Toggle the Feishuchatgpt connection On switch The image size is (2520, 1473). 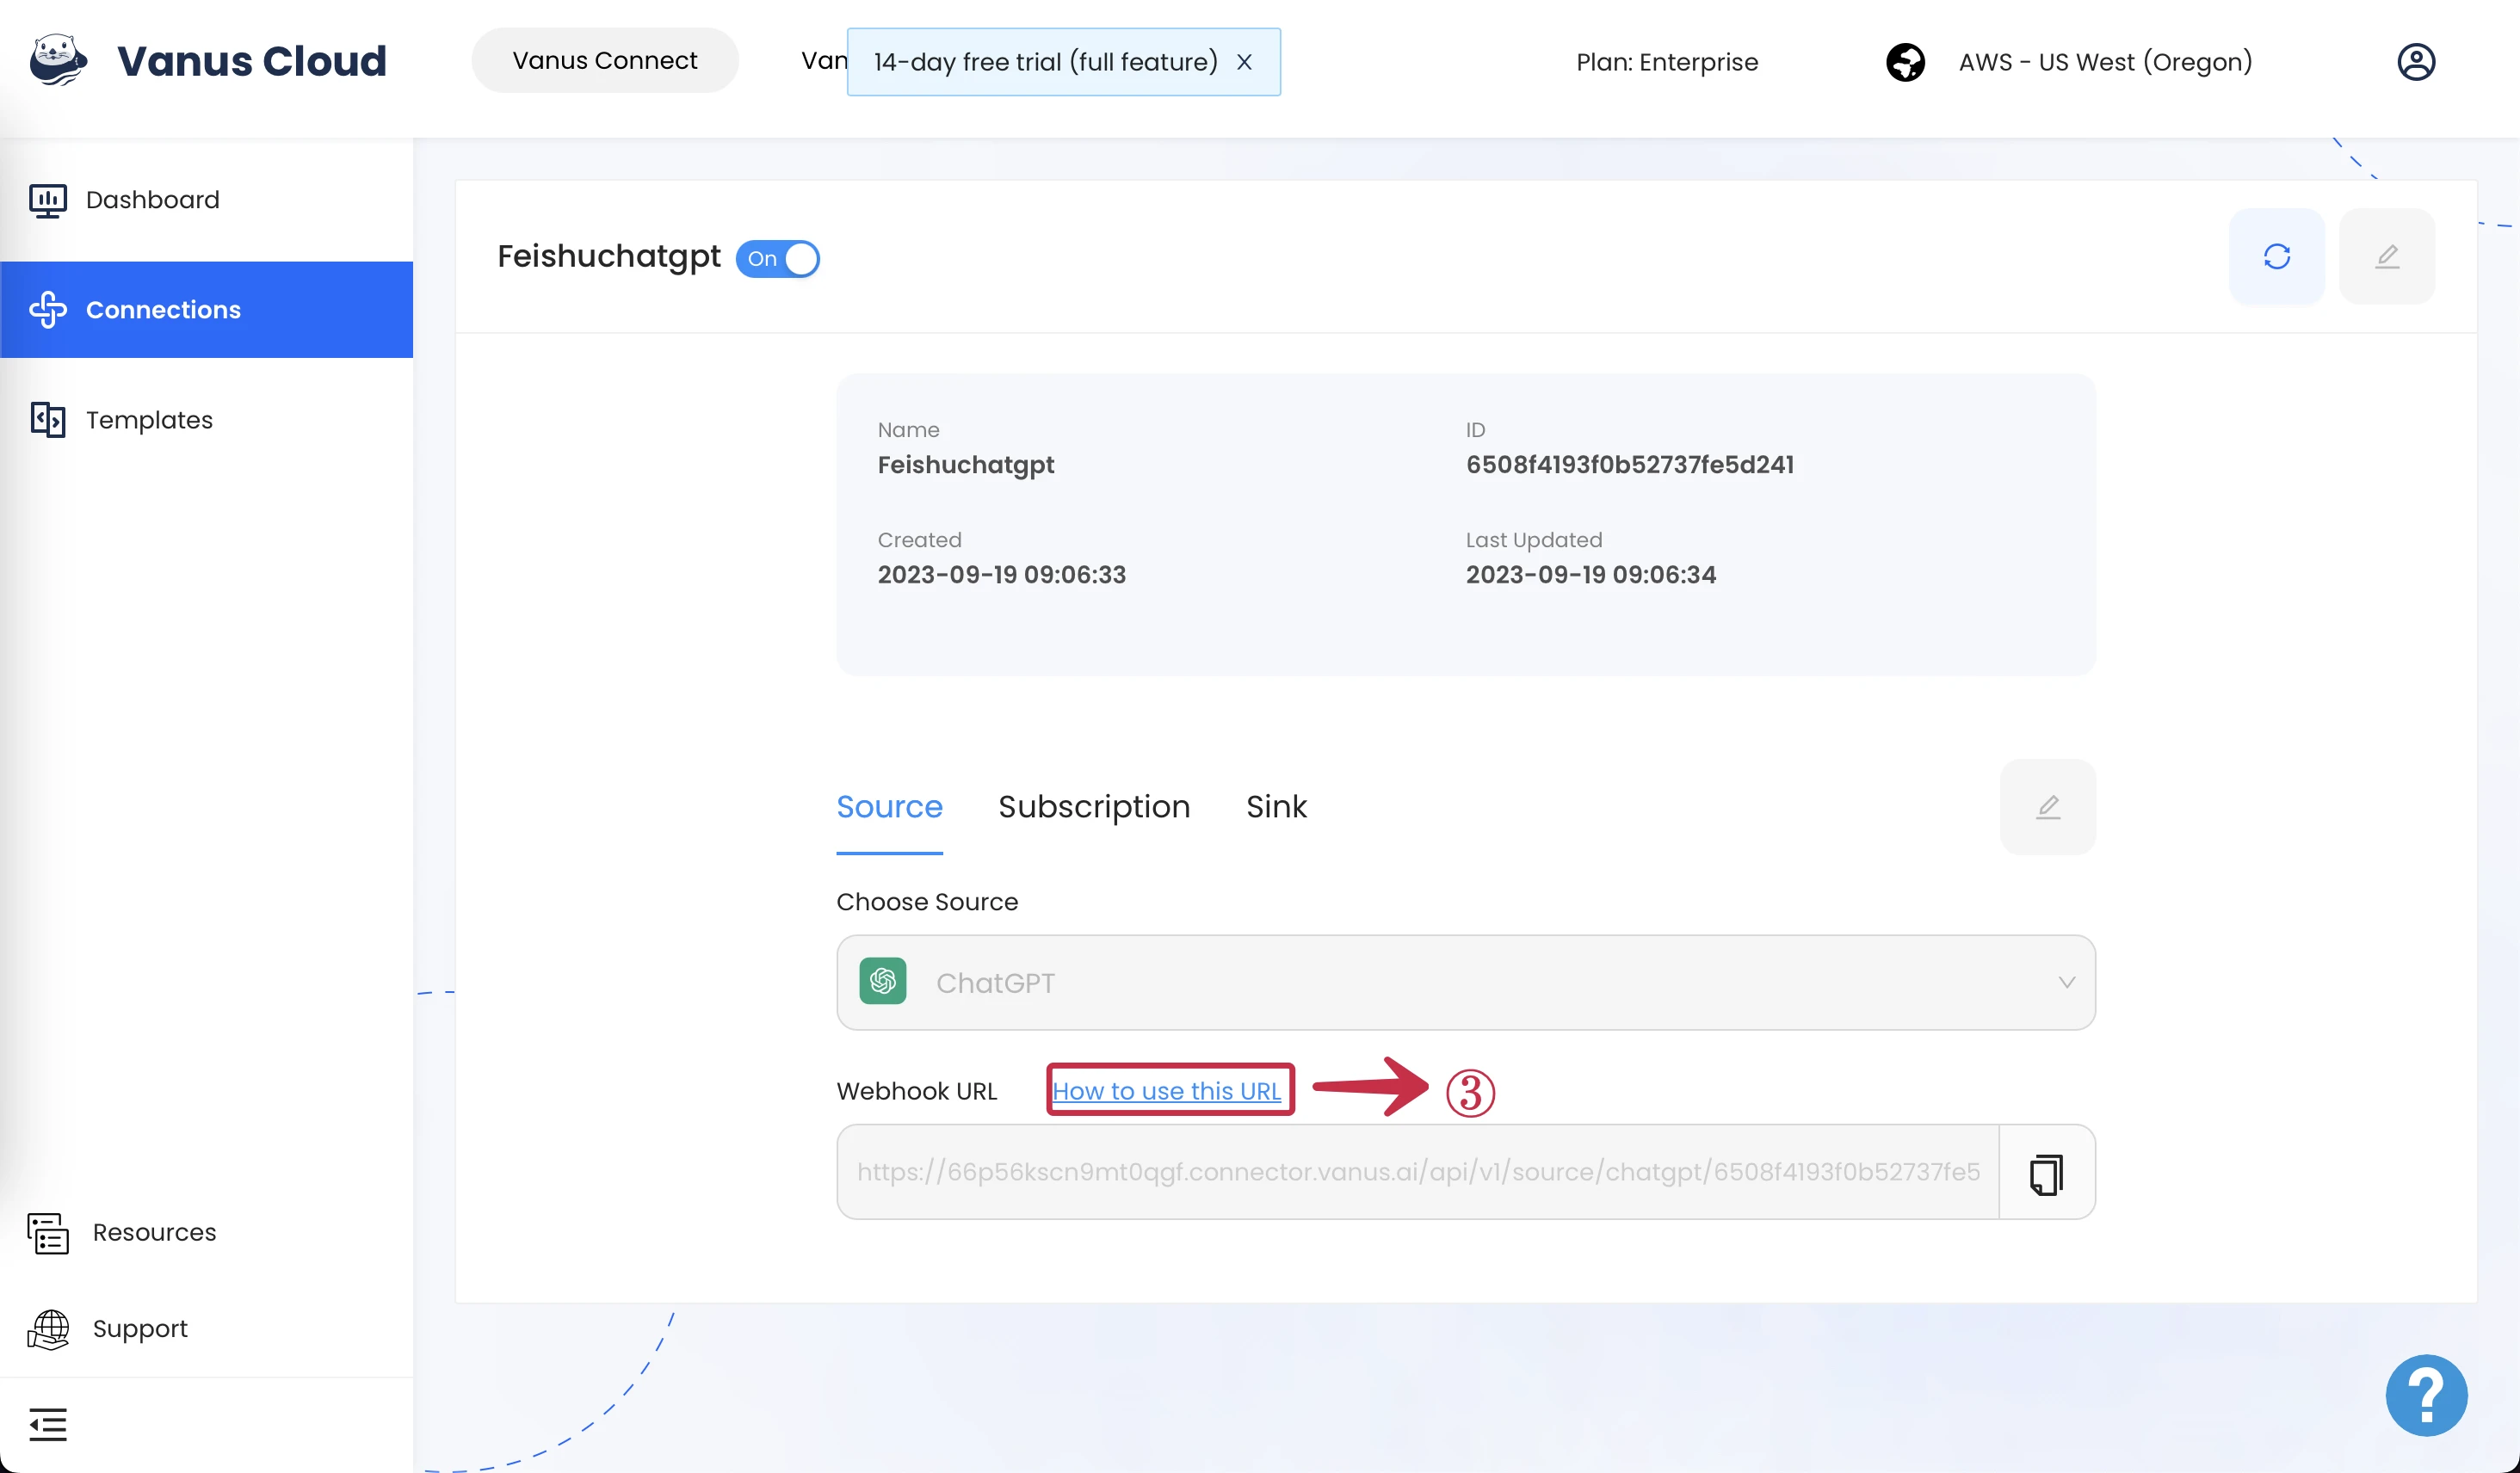pos(777,259)
